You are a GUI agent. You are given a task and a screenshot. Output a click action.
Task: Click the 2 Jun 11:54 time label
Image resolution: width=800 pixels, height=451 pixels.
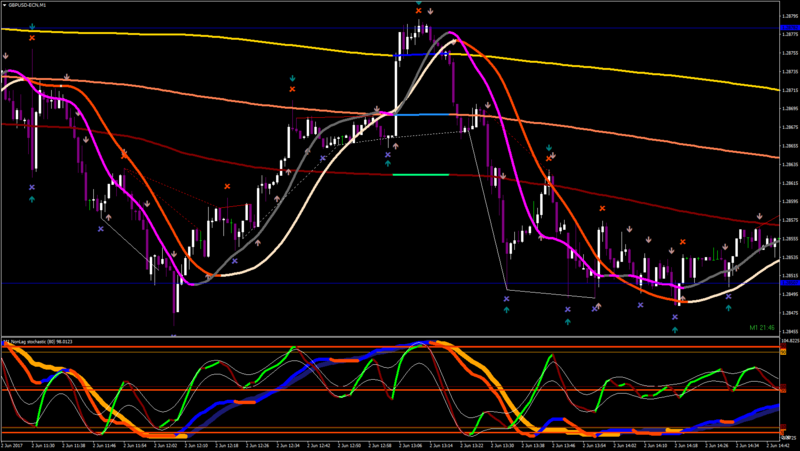tap(134, 445)
